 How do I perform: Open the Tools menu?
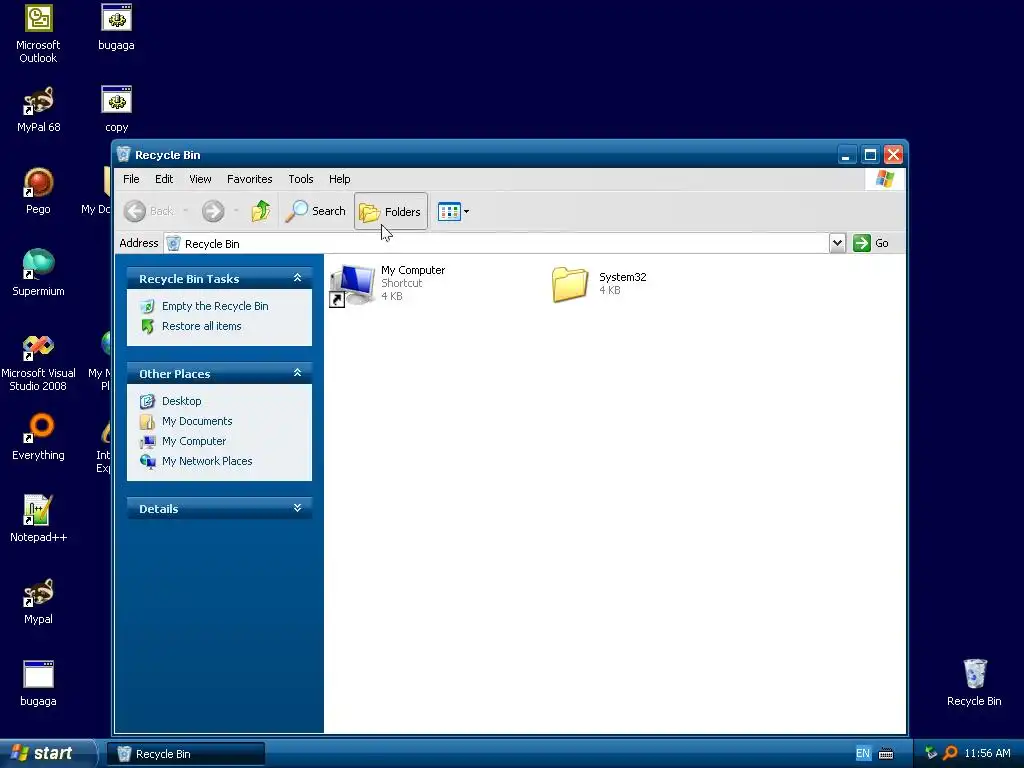click(301, 179)
